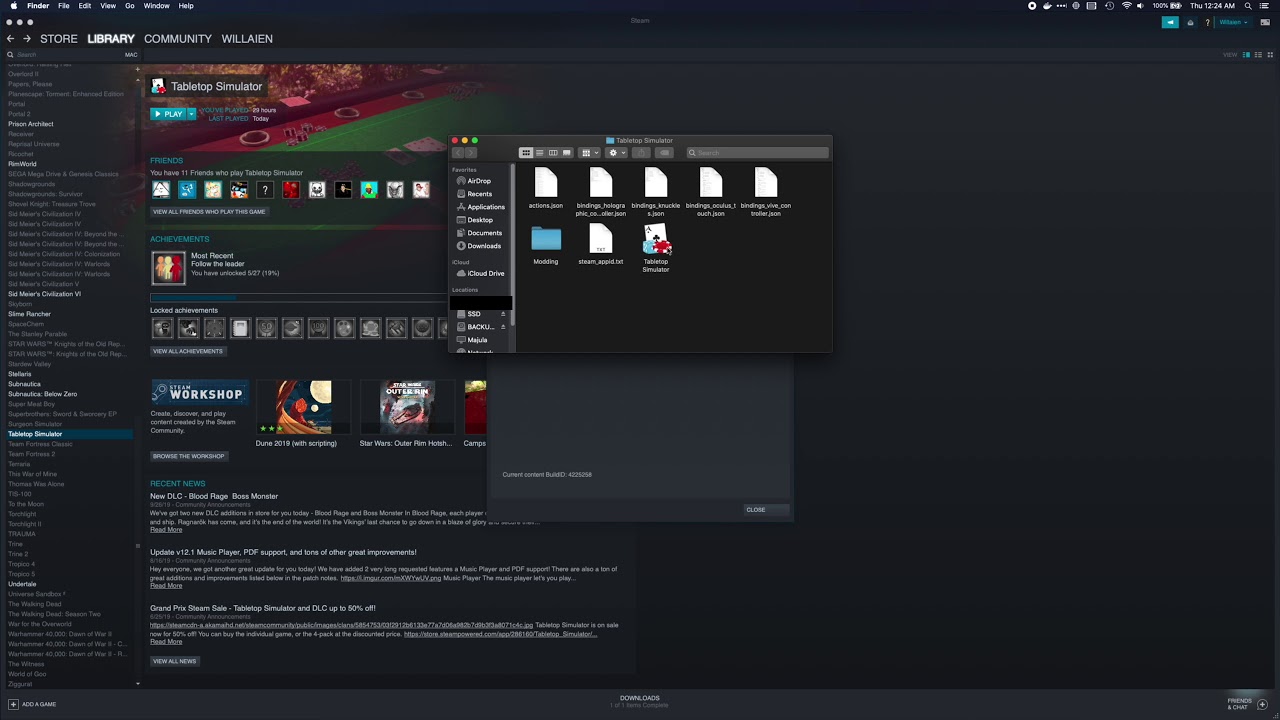Open Finder action gear dropdown
The width and height of the screenshot is (1280, 720).
(616, 153)
